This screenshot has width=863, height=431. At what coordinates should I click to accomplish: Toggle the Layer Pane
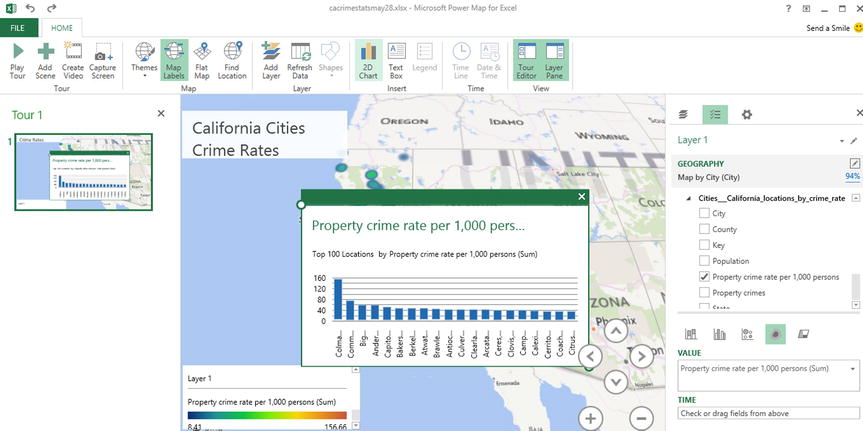[554, 61]
